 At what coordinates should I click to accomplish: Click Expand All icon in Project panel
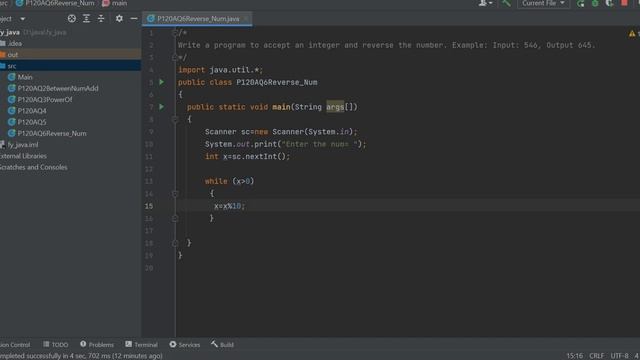pos(87,18)
